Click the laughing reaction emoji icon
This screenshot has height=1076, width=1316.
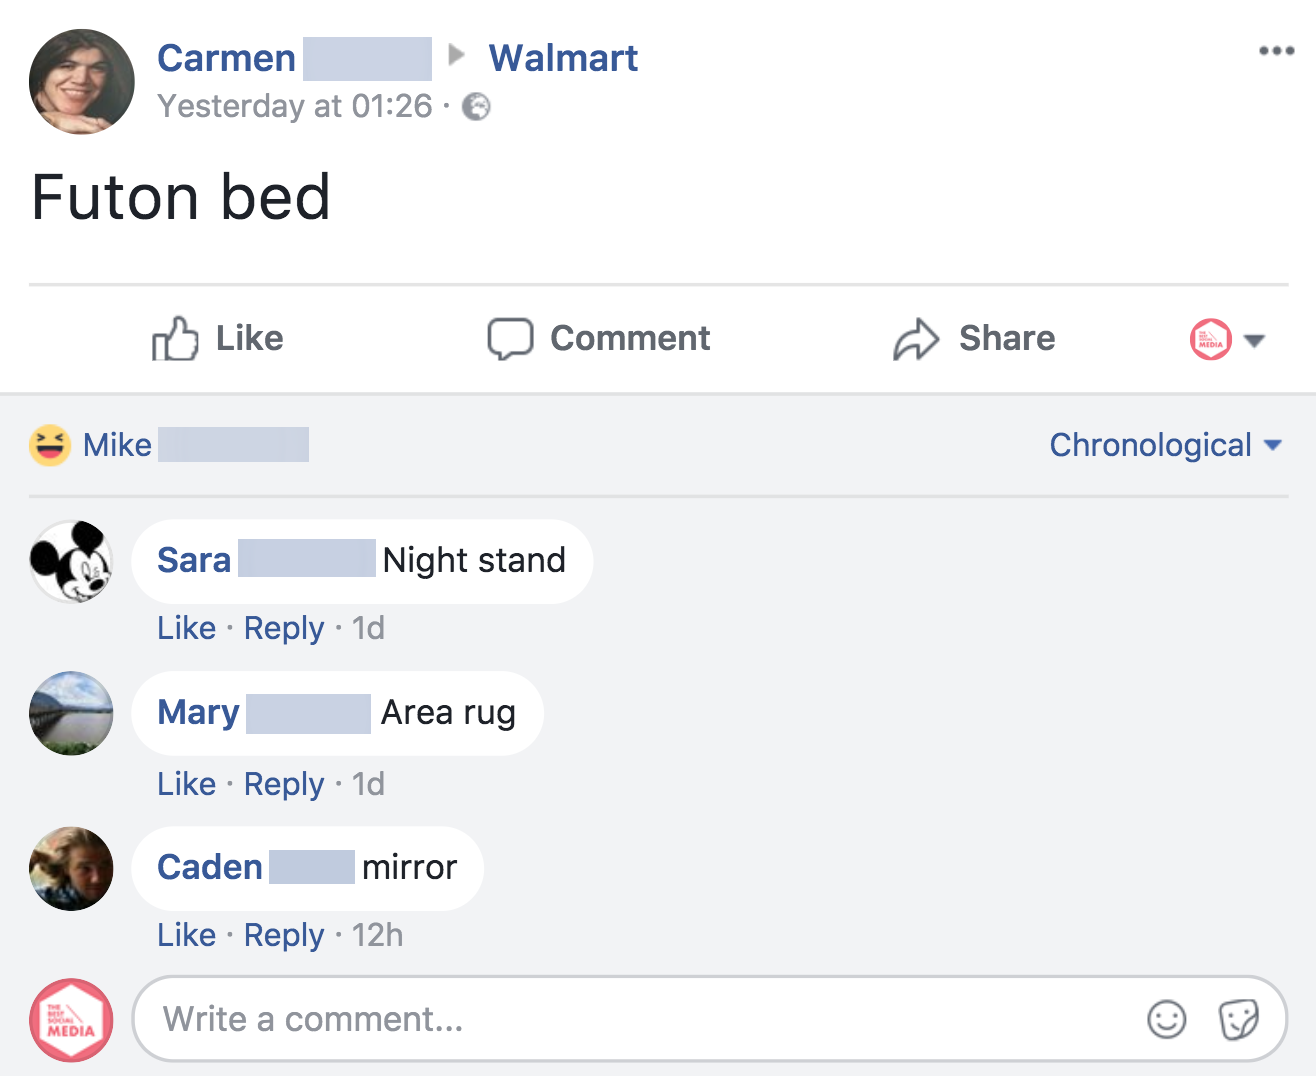click(x=50, y=445)
